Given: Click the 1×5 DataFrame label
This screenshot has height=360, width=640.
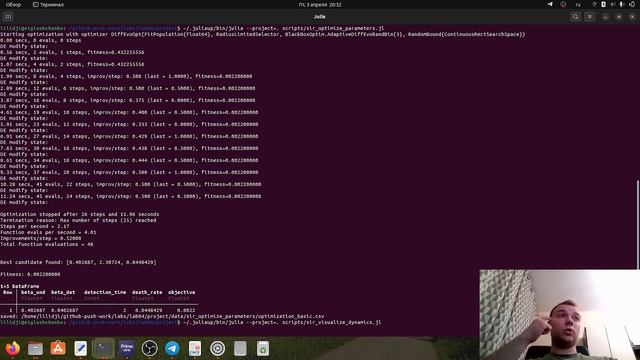Looking at the screenshot, I should (x=20, y=286).
